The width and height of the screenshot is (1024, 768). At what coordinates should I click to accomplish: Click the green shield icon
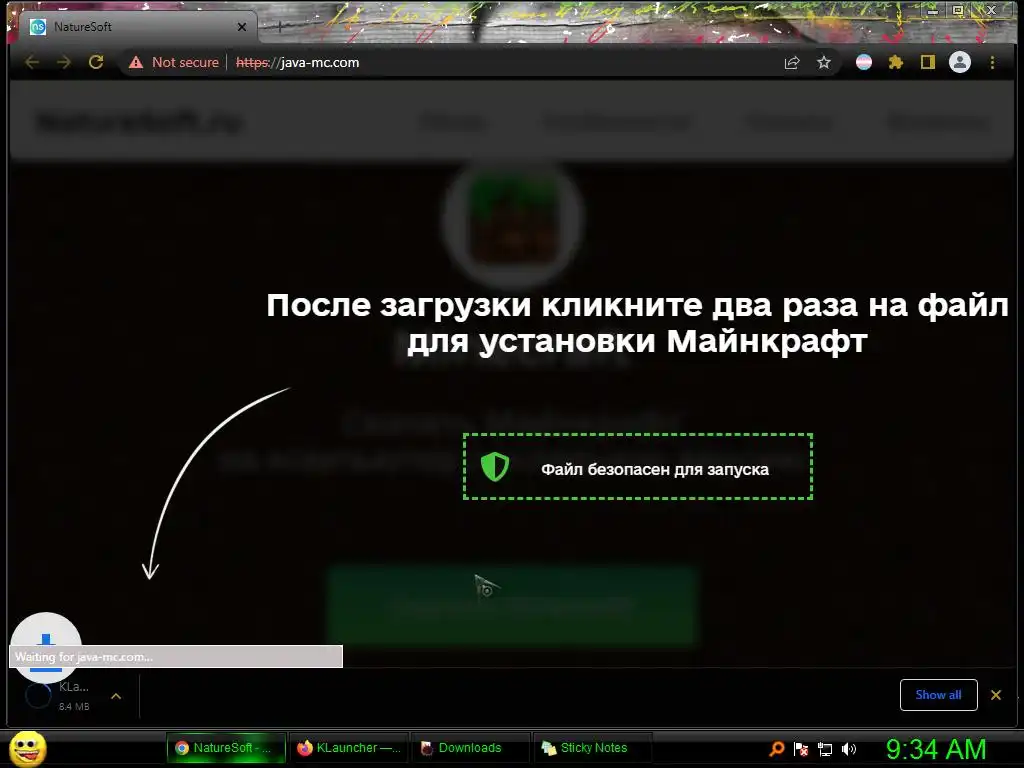click(x=494, y=467)
